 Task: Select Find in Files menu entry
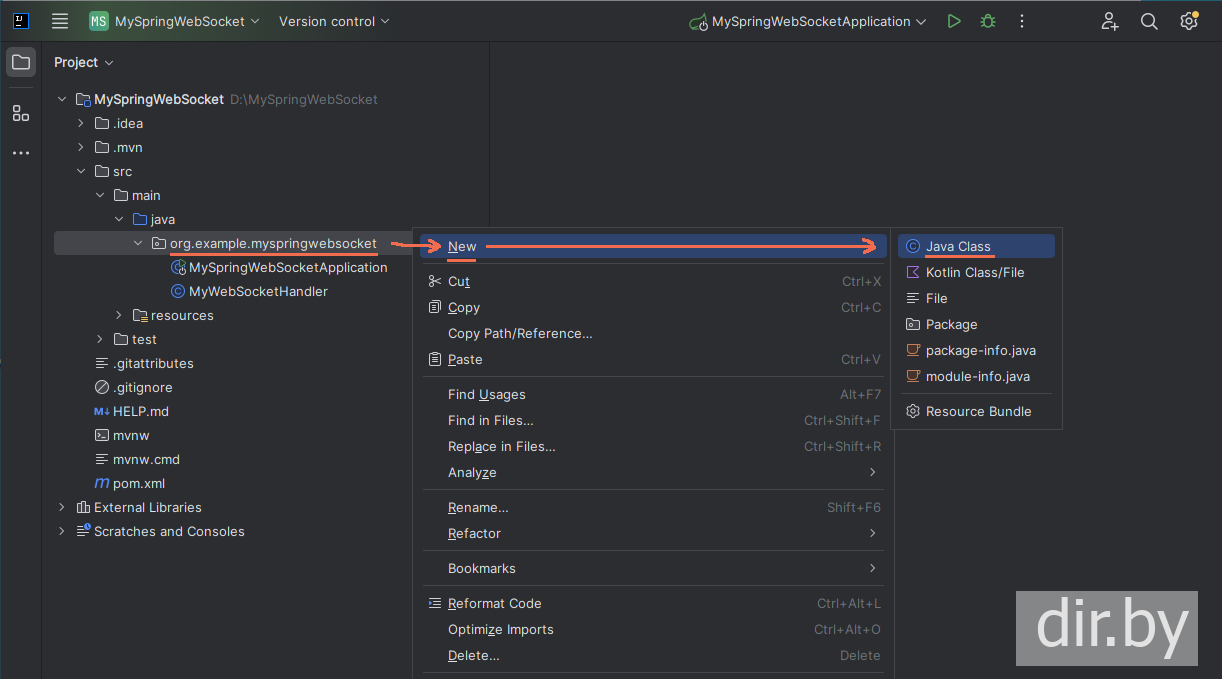pyautogui.click(x=653, y=420)
